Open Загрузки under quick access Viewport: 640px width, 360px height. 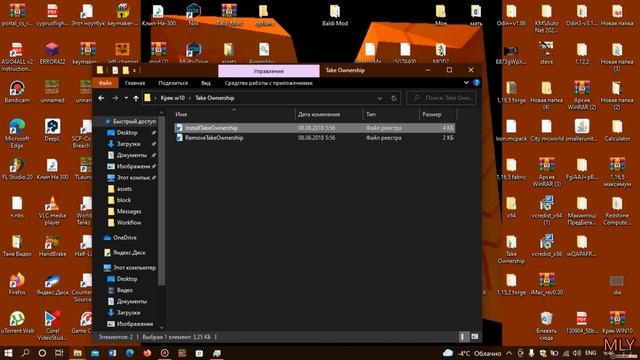(128, 144)
